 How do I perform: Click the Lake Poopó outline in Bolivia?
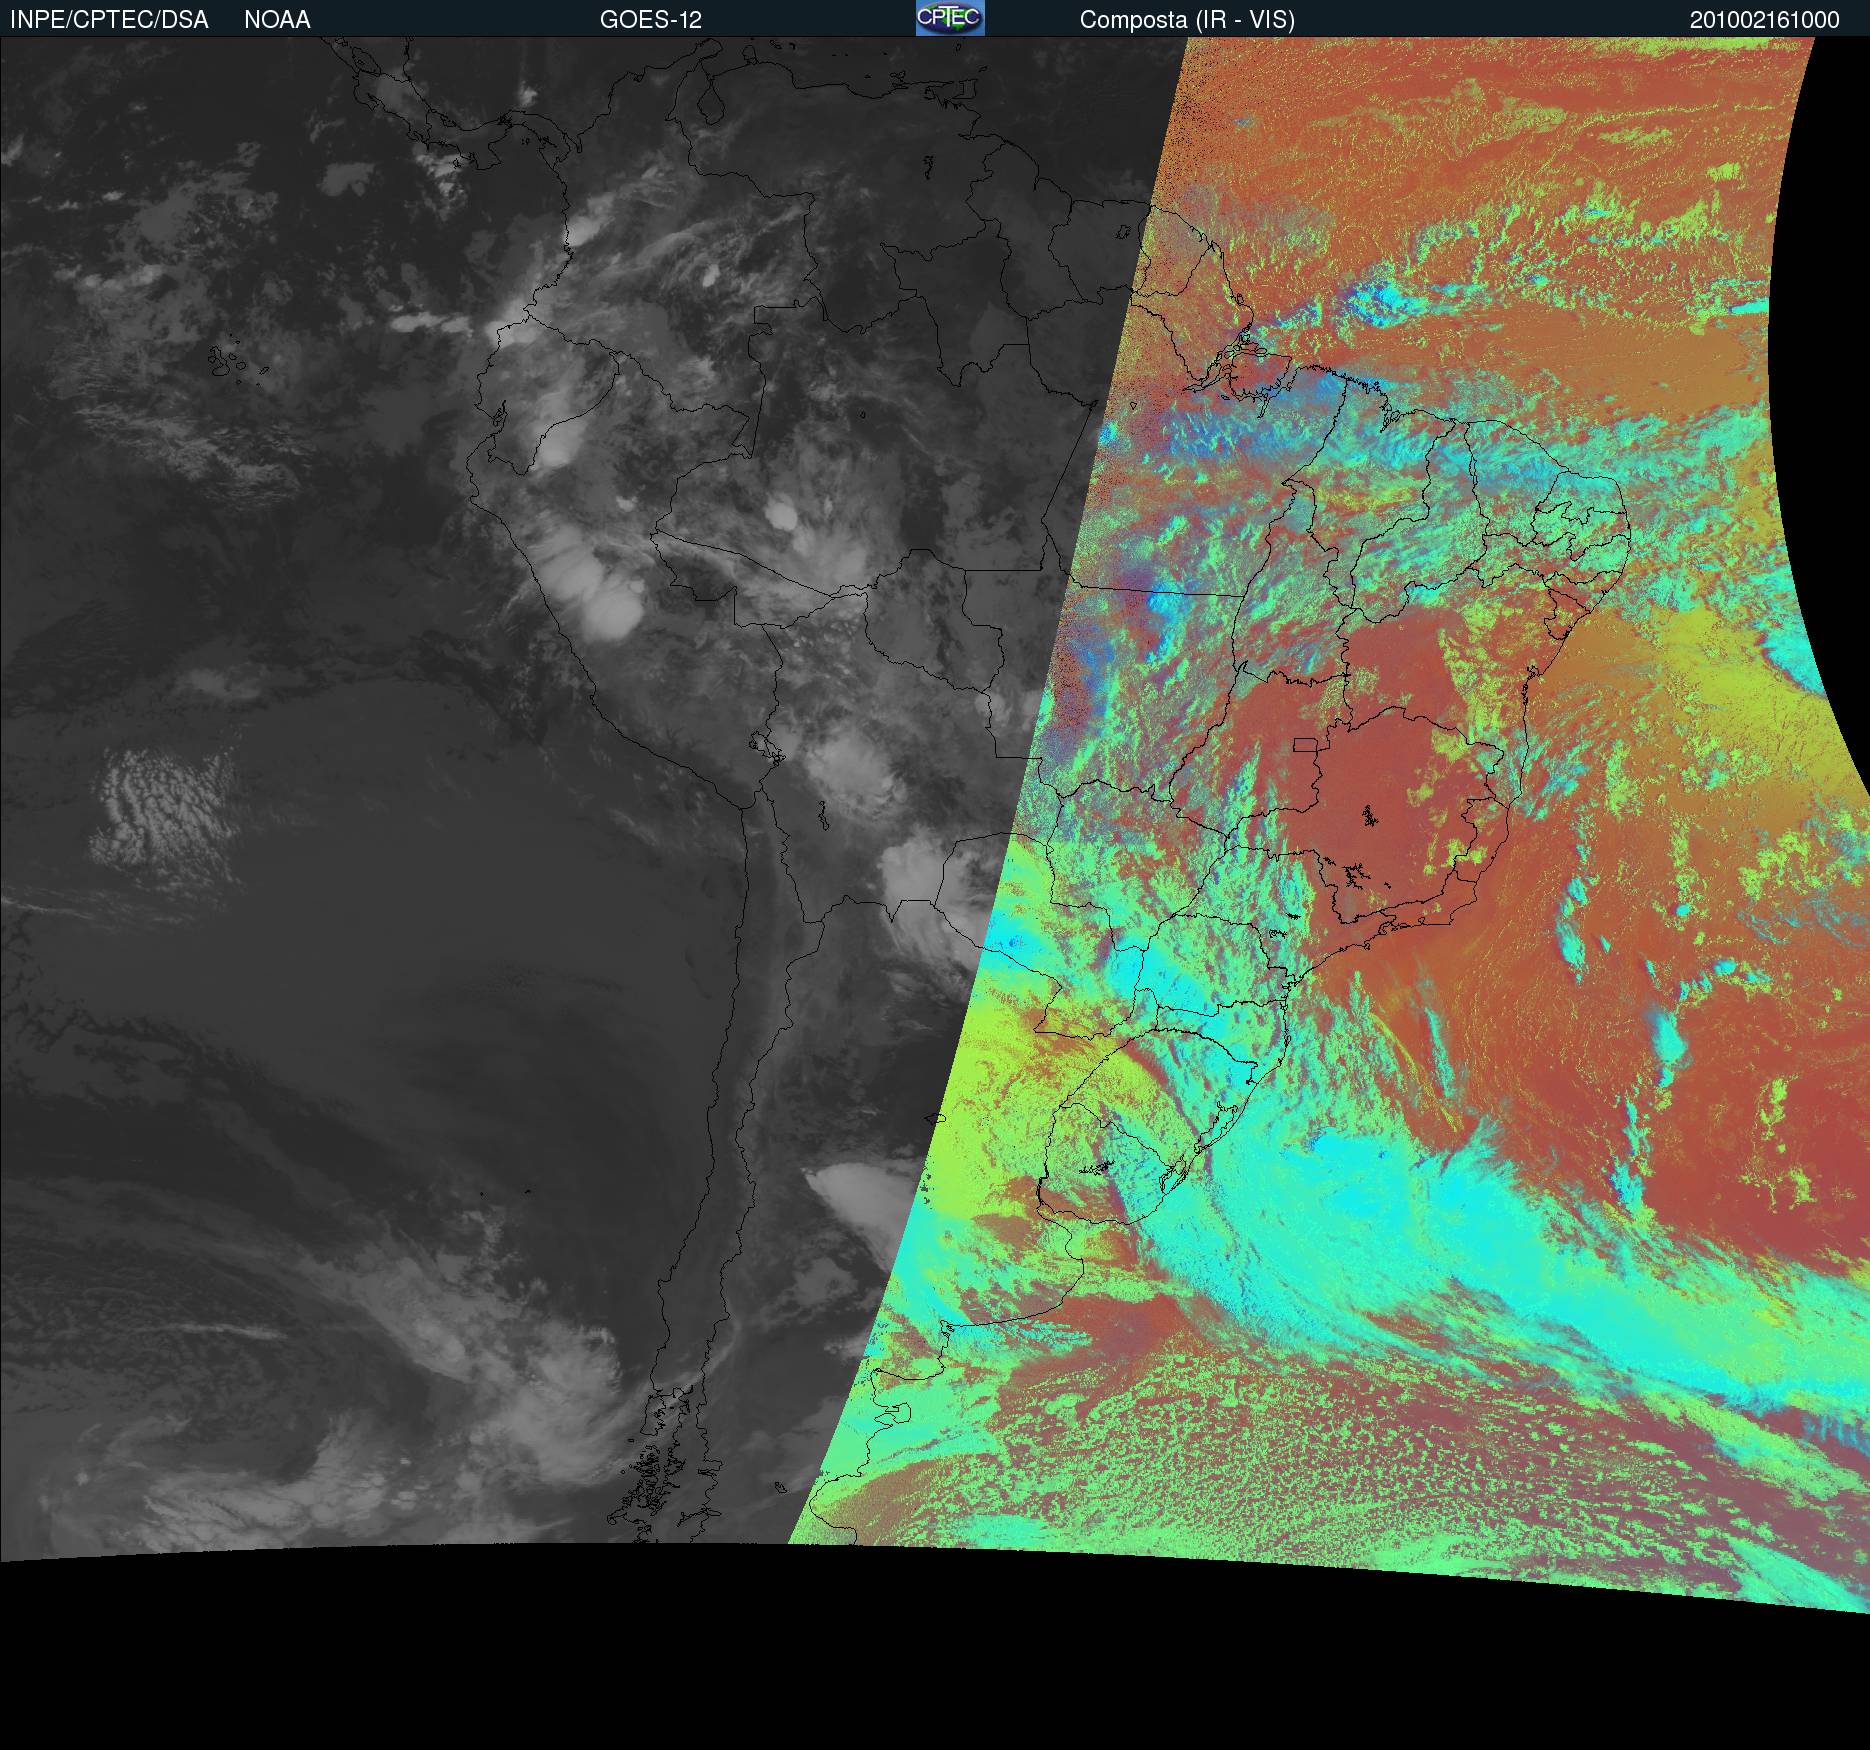822,812
